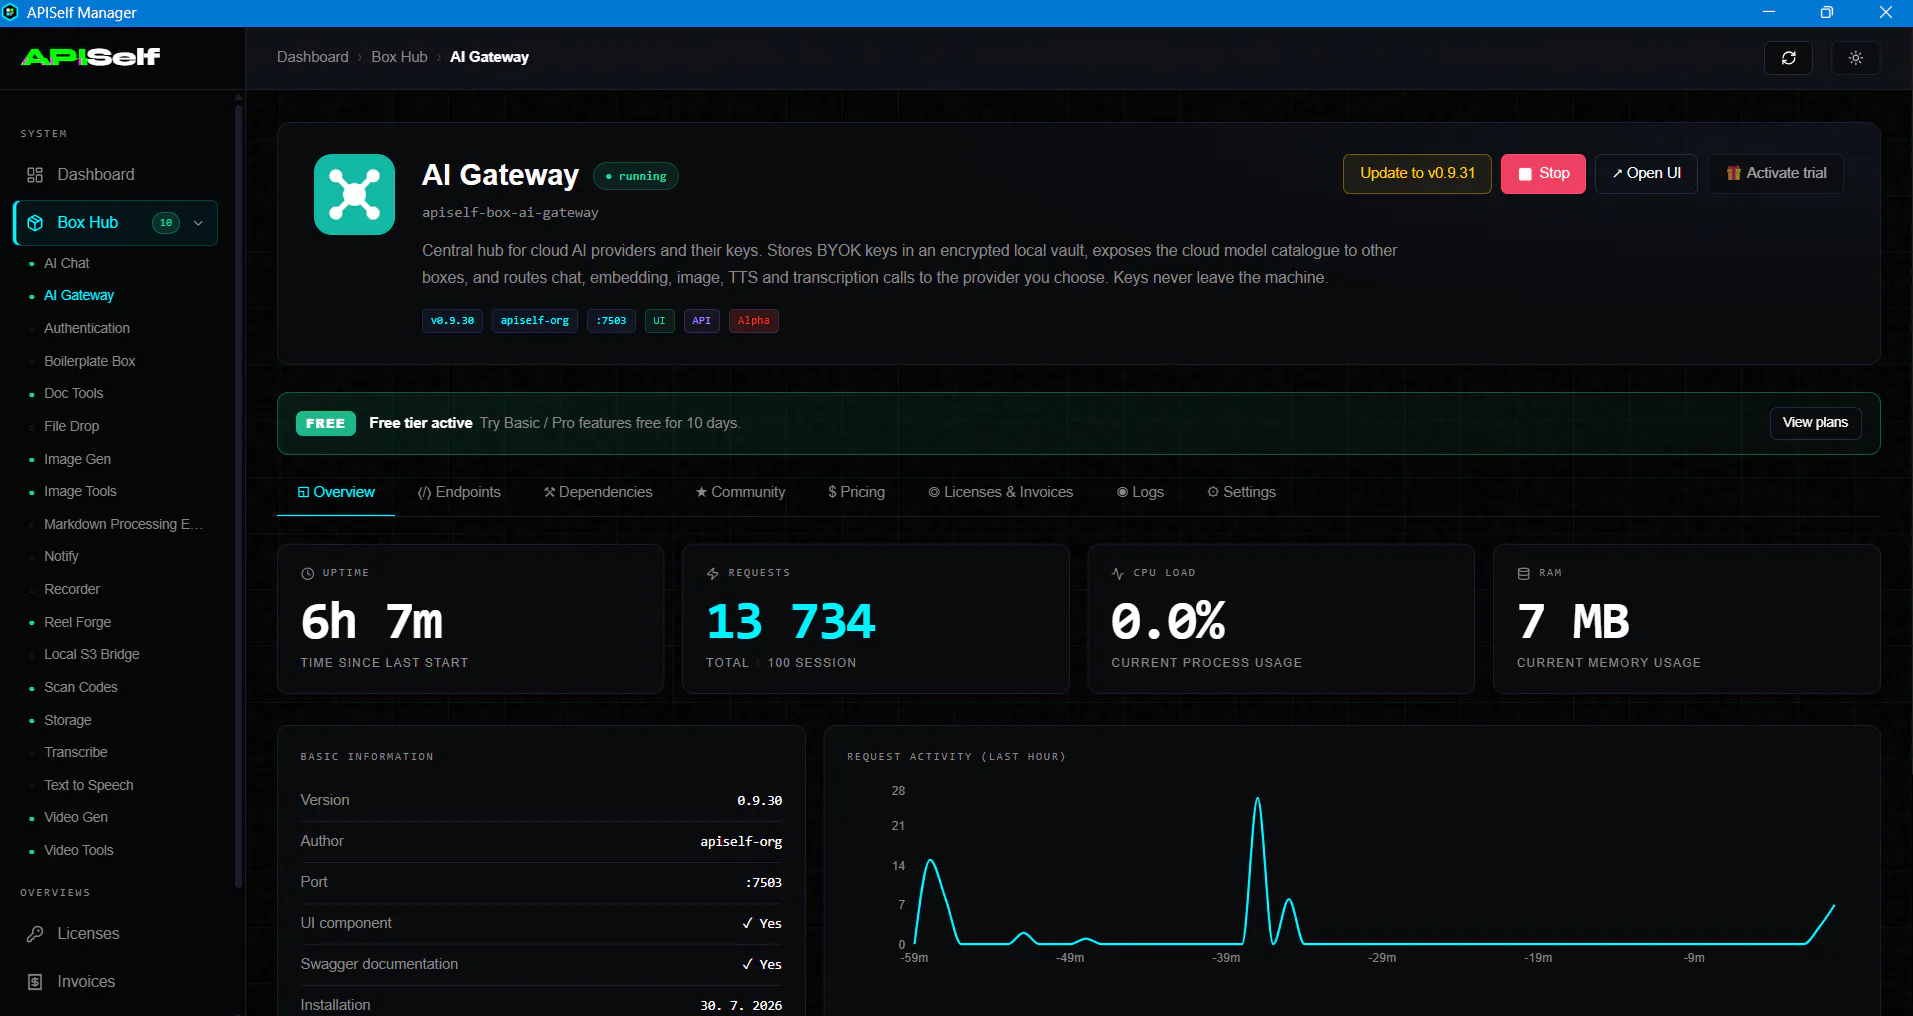This screenshot has height=1016, width=1913.
Task: Click the v0.9.30 version tag
Action: tap(452, 321)
